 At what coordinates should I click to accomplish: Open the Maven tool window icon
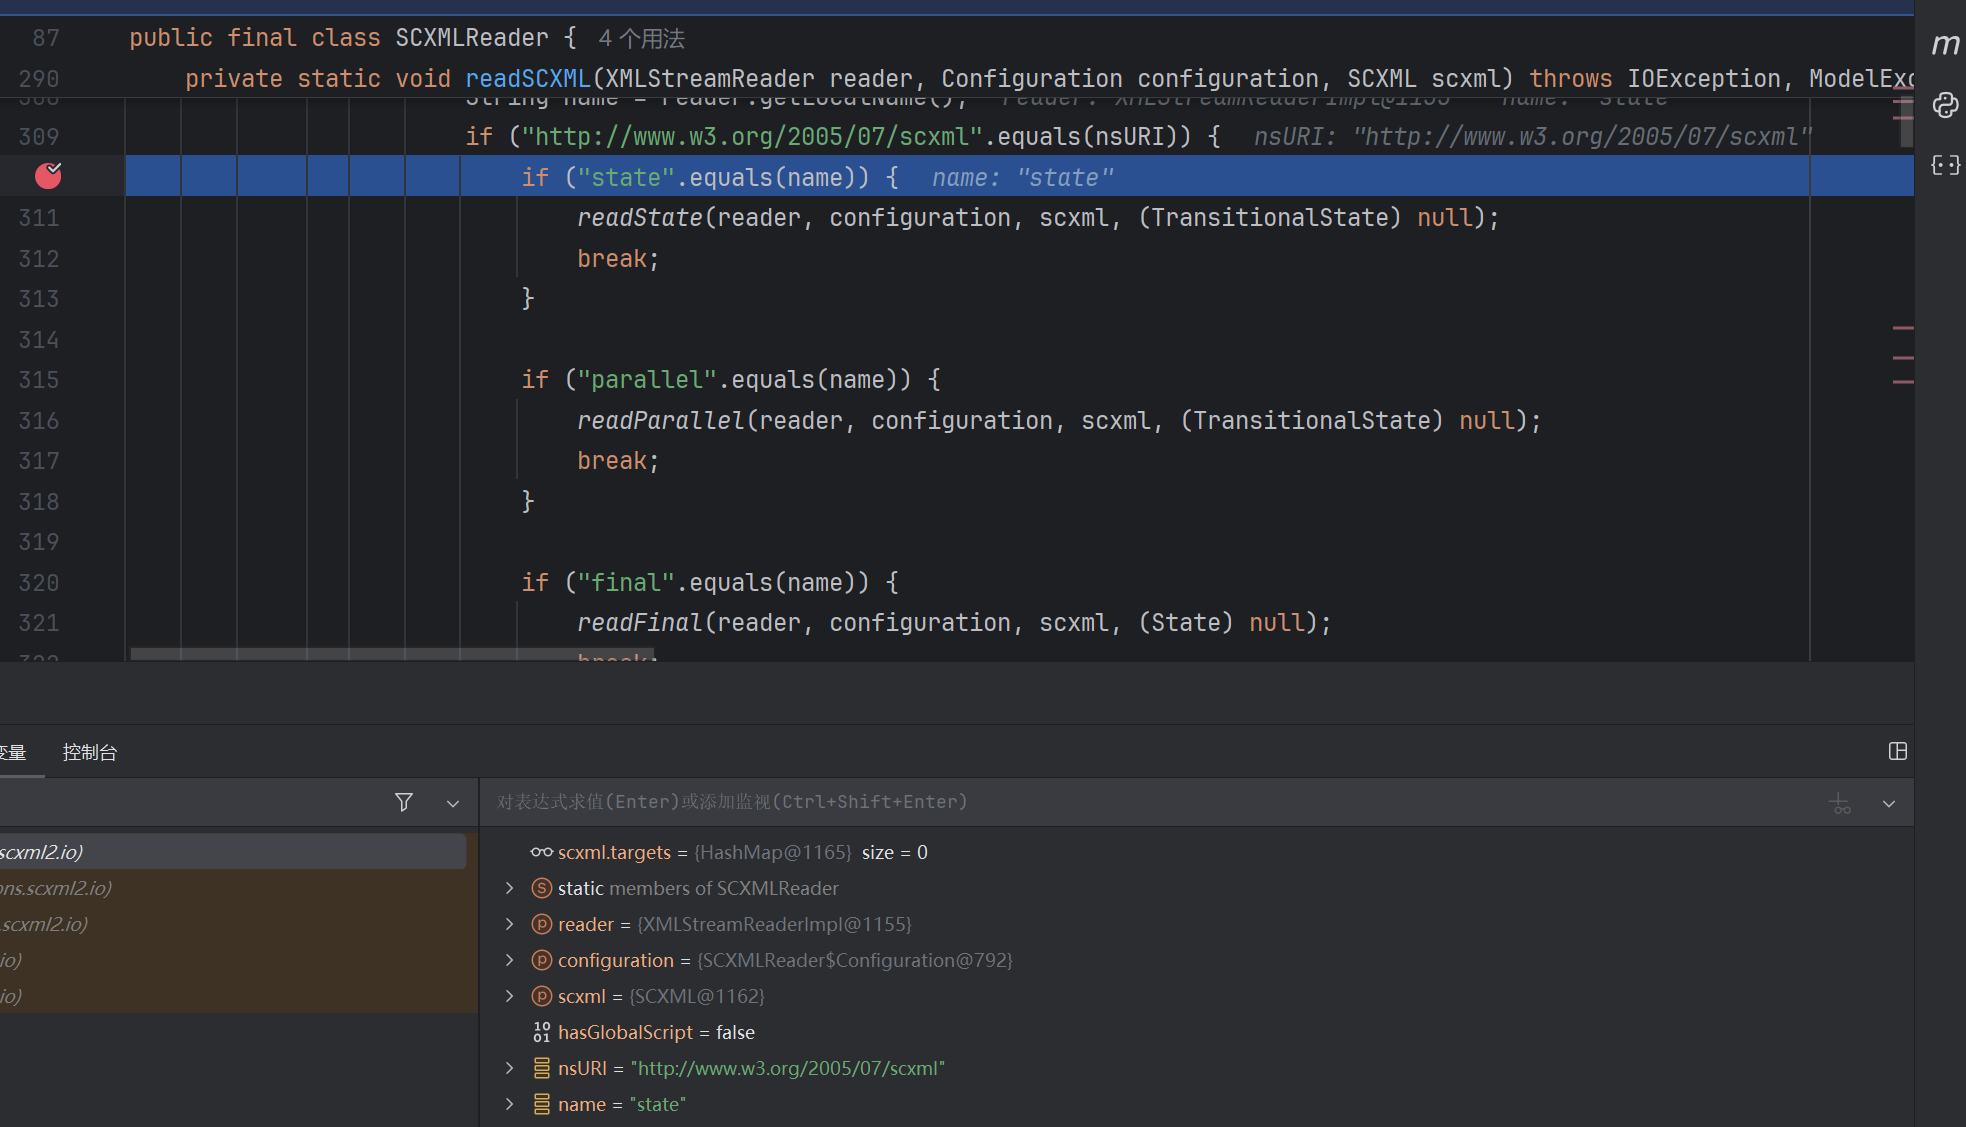click(x=1945, y=44)
